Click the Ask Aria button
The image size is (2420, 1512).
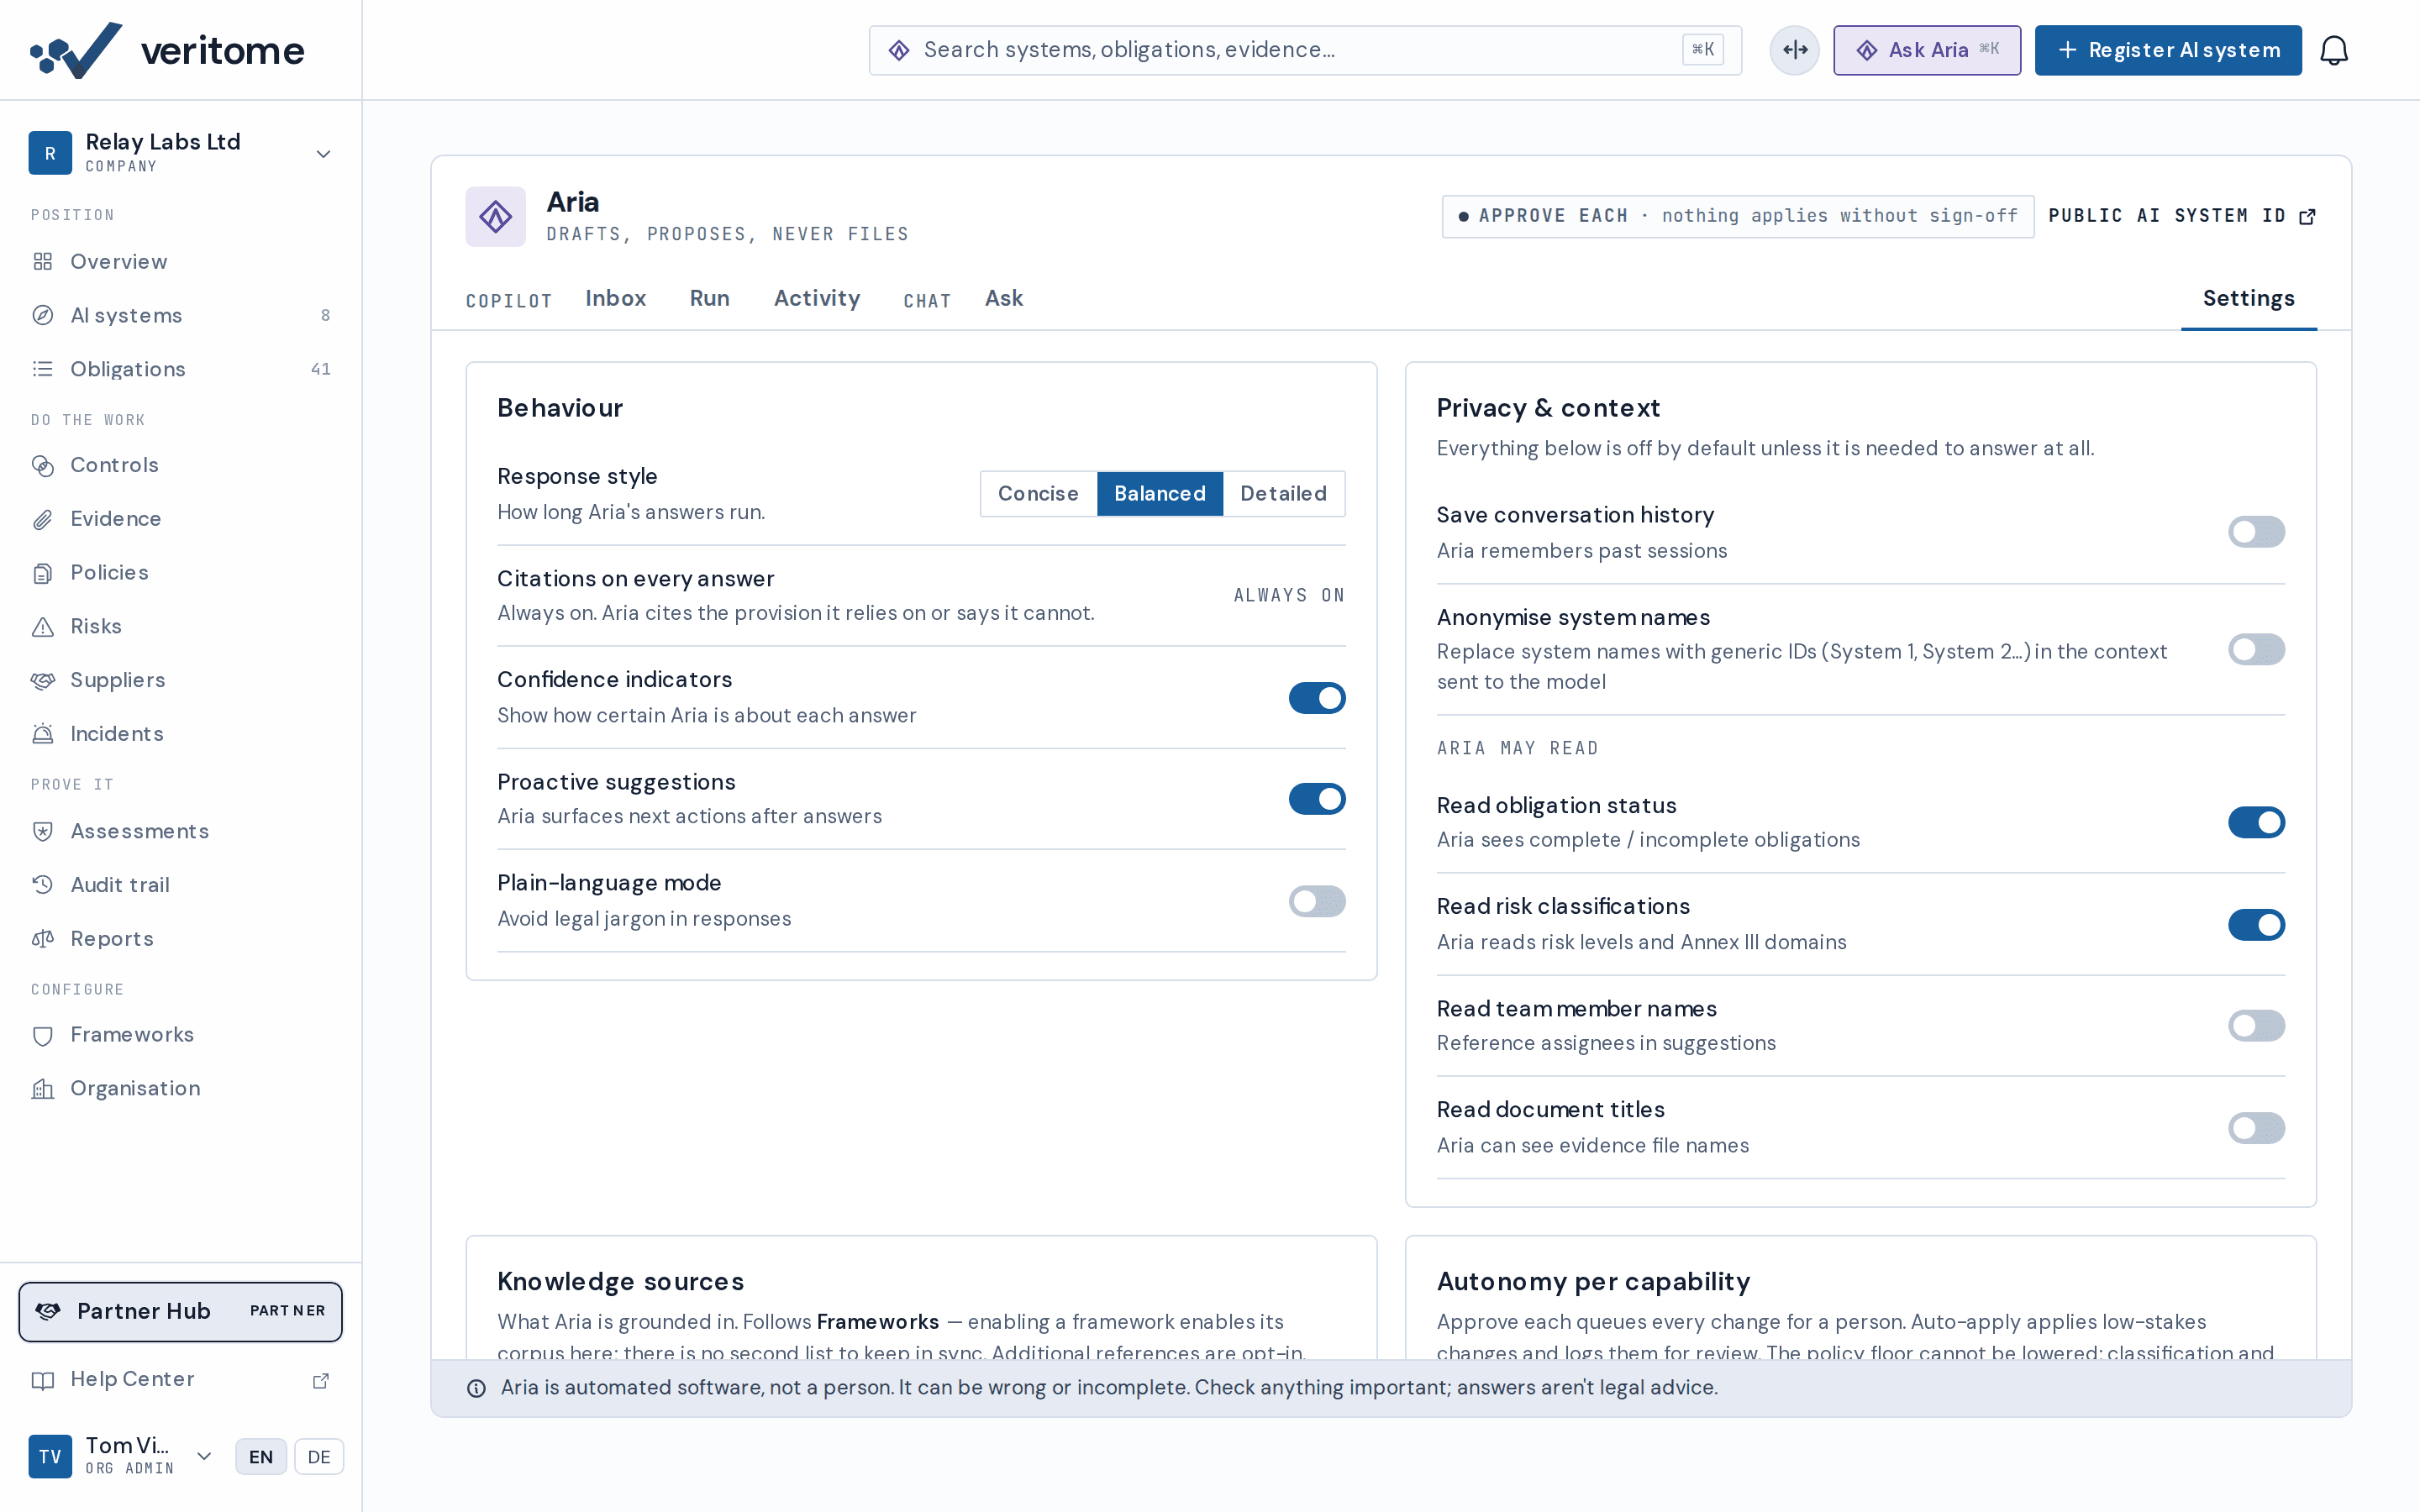1926,50
